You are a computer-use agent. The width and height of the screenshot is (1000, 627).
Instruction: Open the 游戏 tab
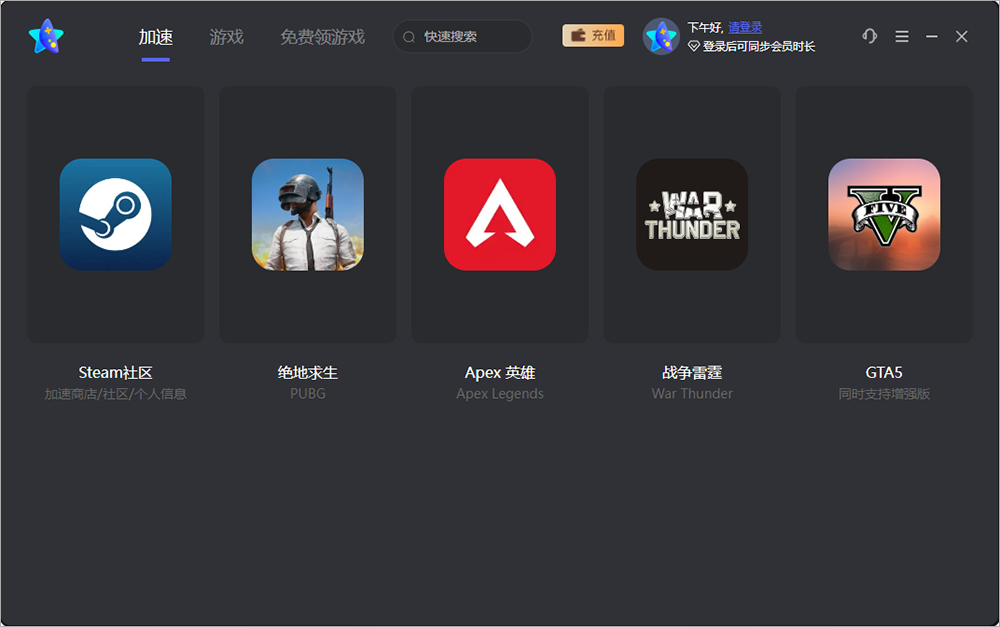226,37
